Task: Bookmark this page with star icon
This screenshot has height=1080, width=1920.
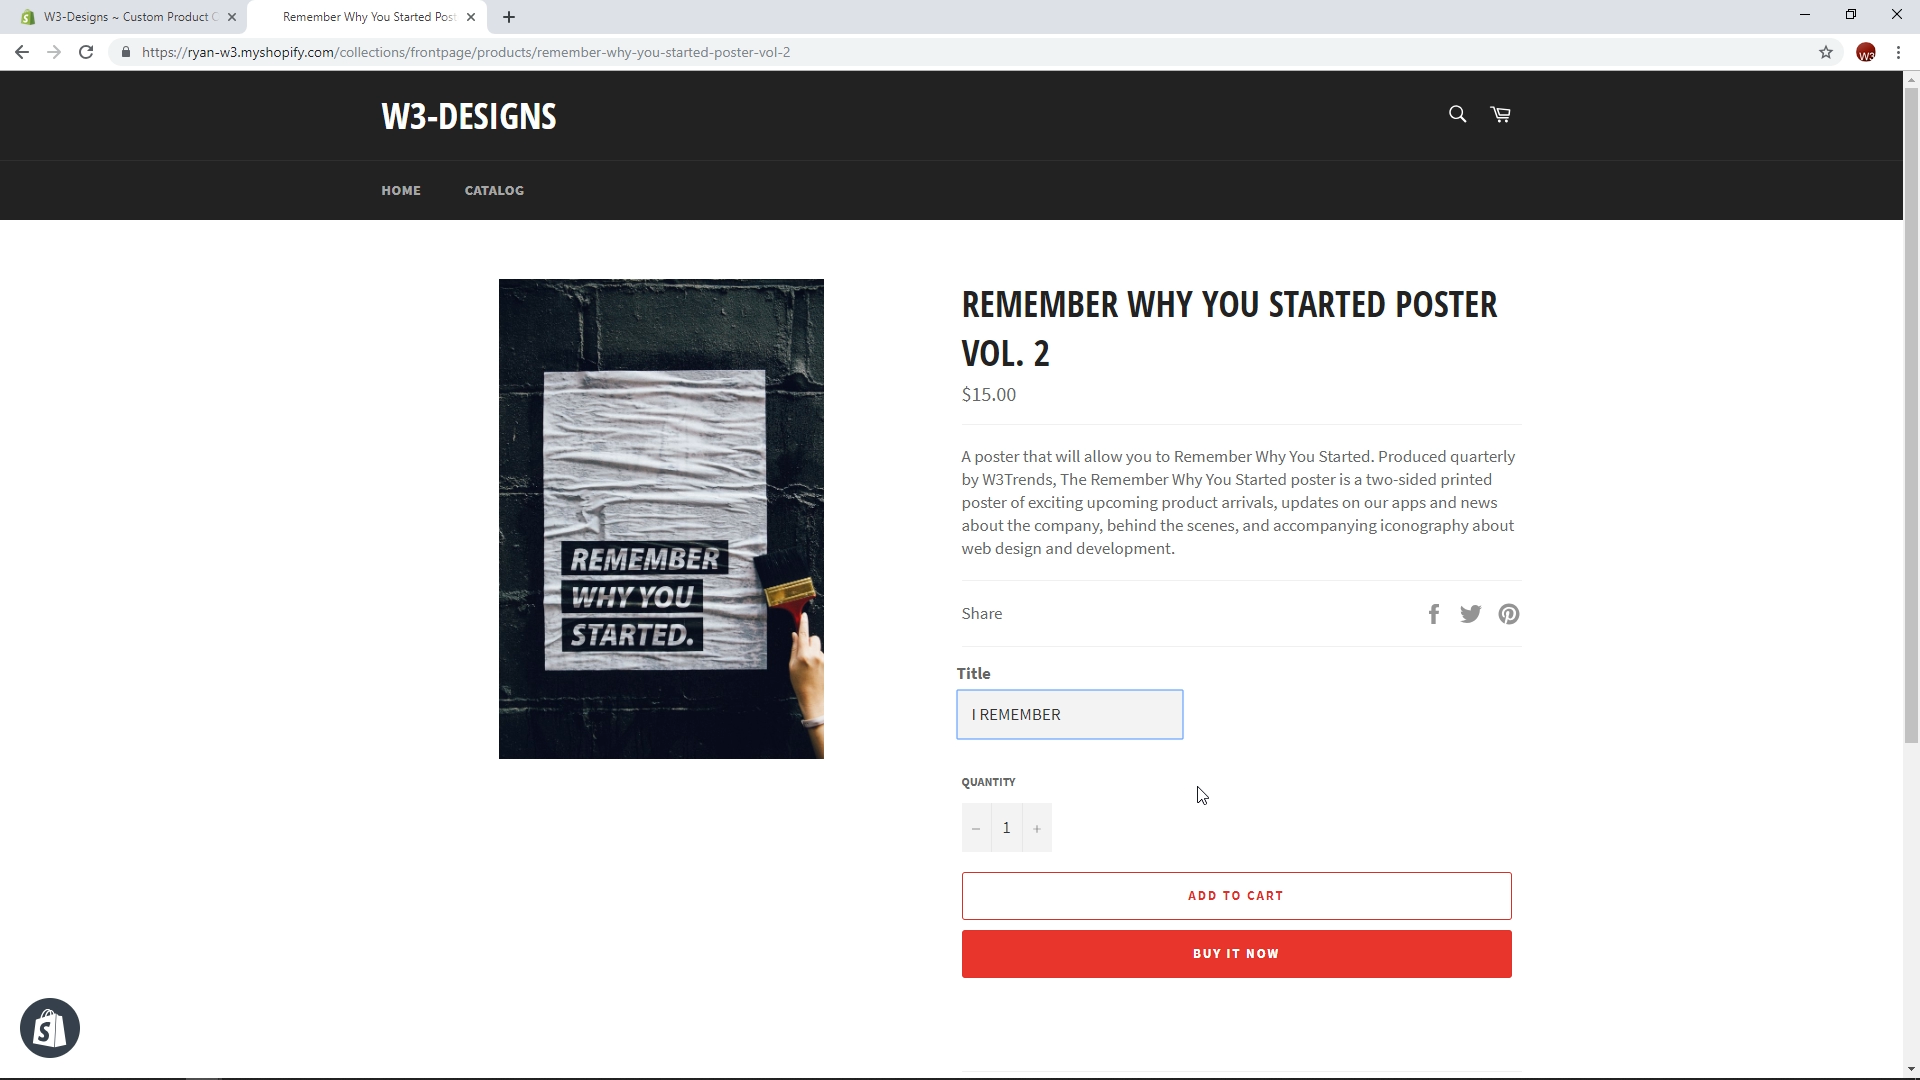Action: (1826, 52)
